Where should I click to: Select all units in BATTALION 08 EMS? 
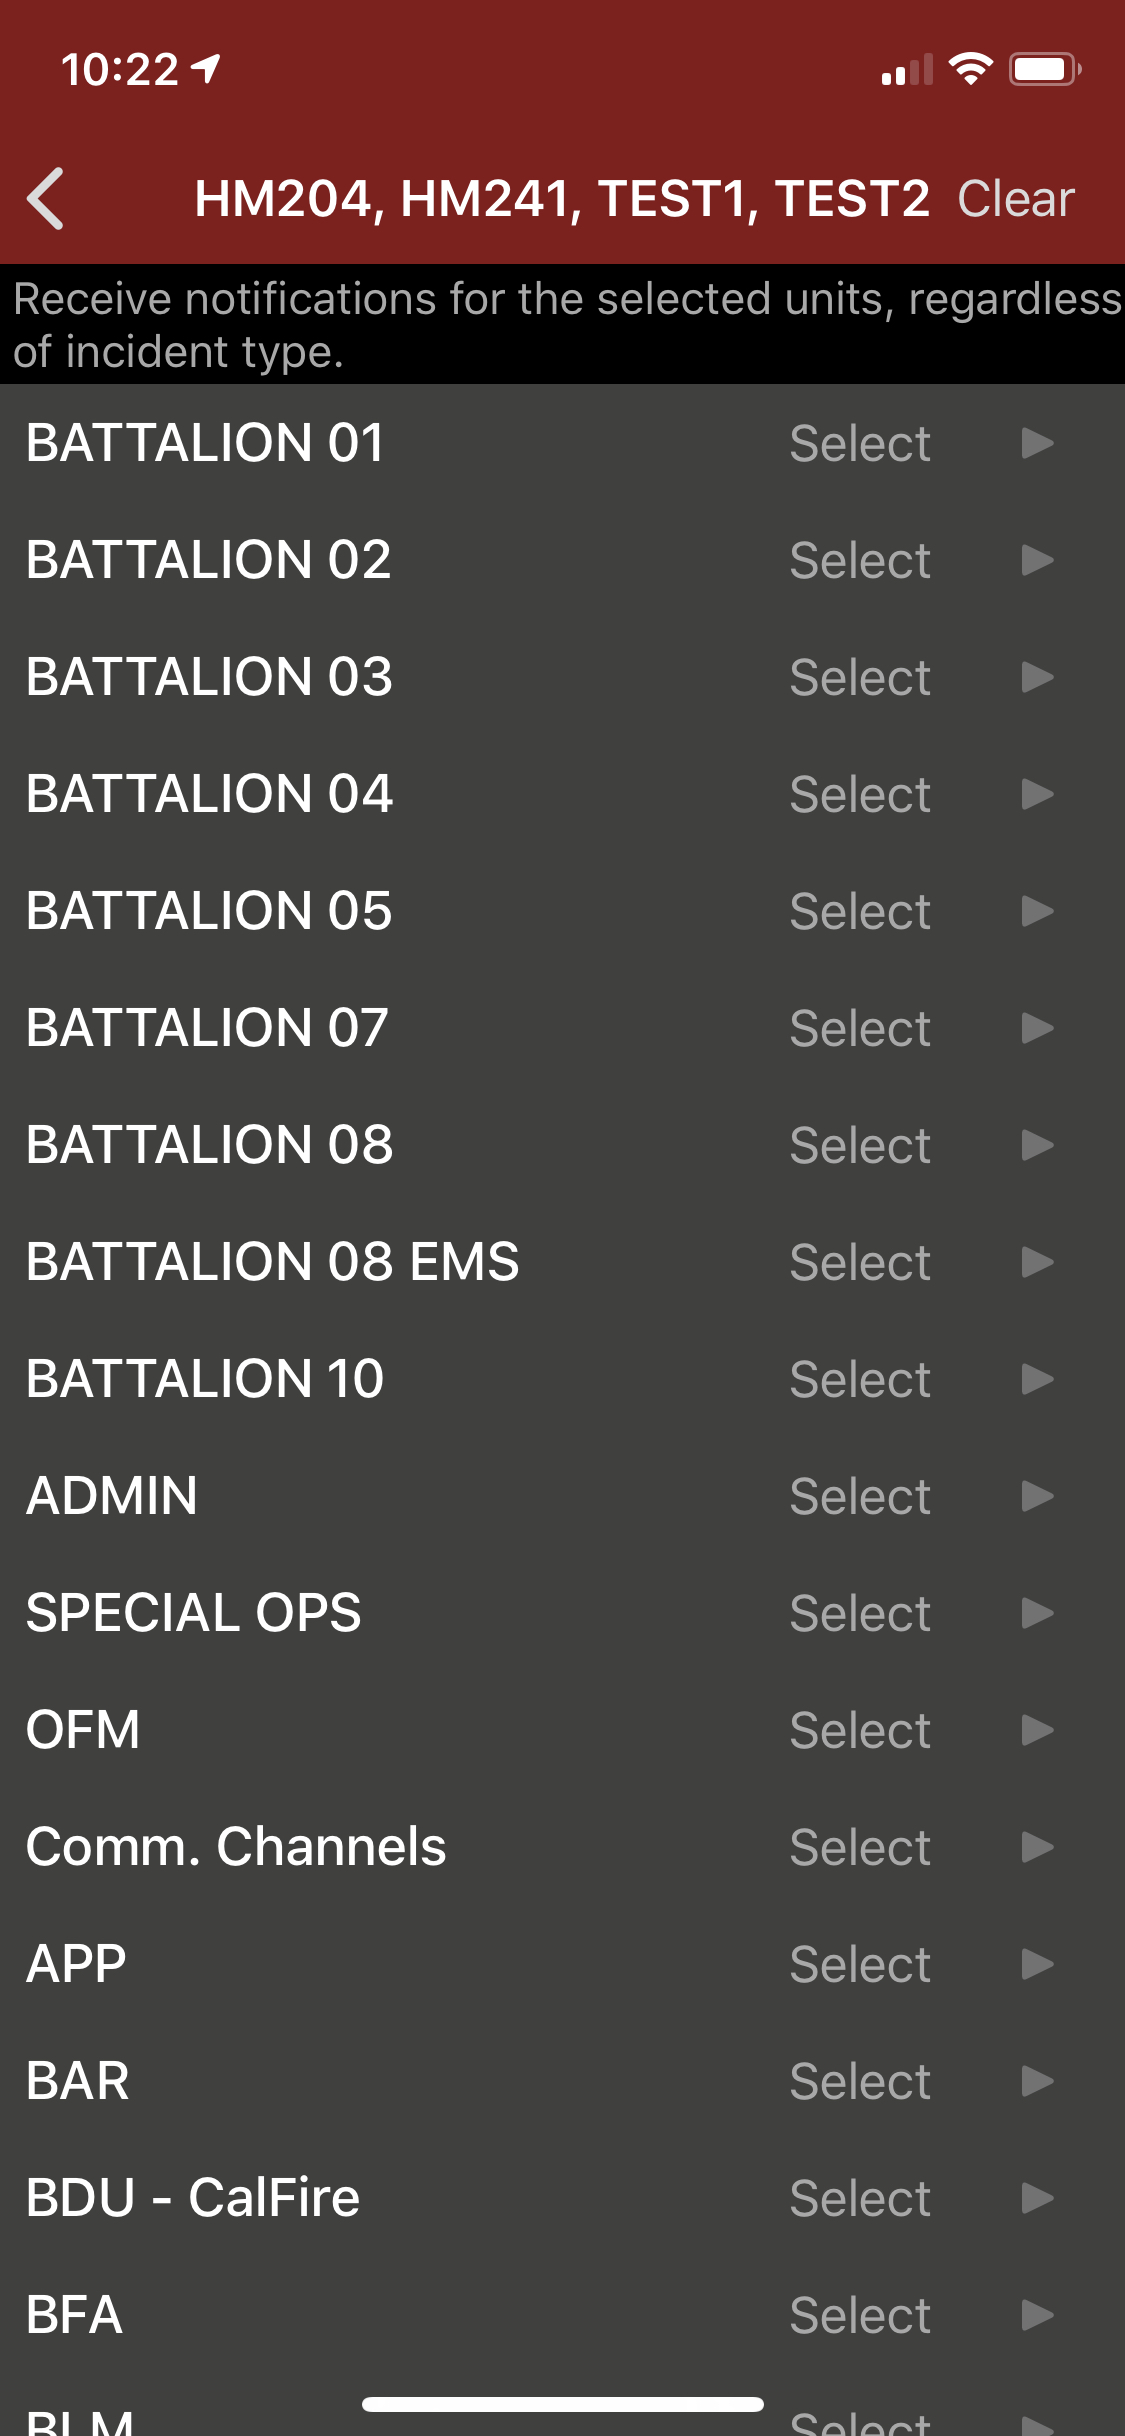(860, 1262)
